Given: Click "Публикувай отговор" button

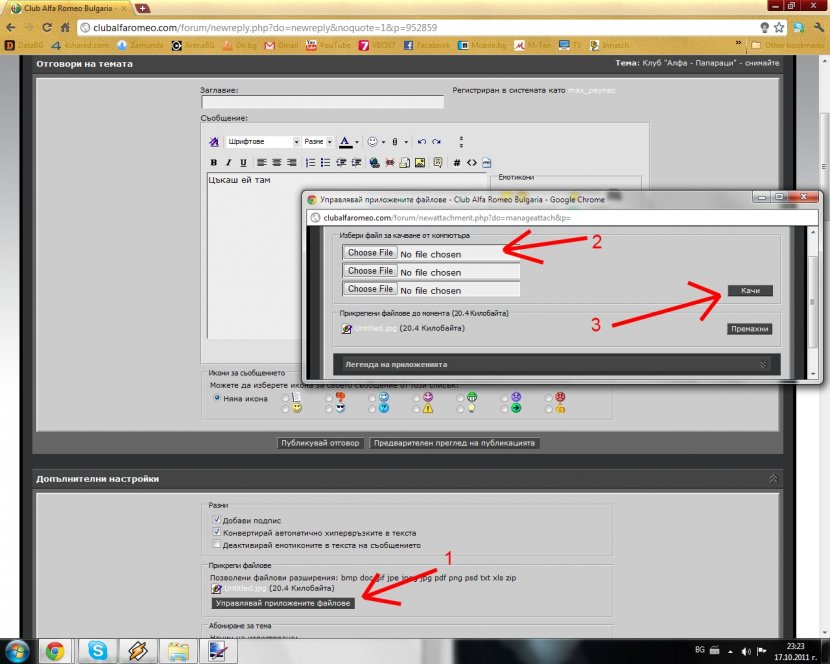Looking at the screenshot, I should [320, 442].
